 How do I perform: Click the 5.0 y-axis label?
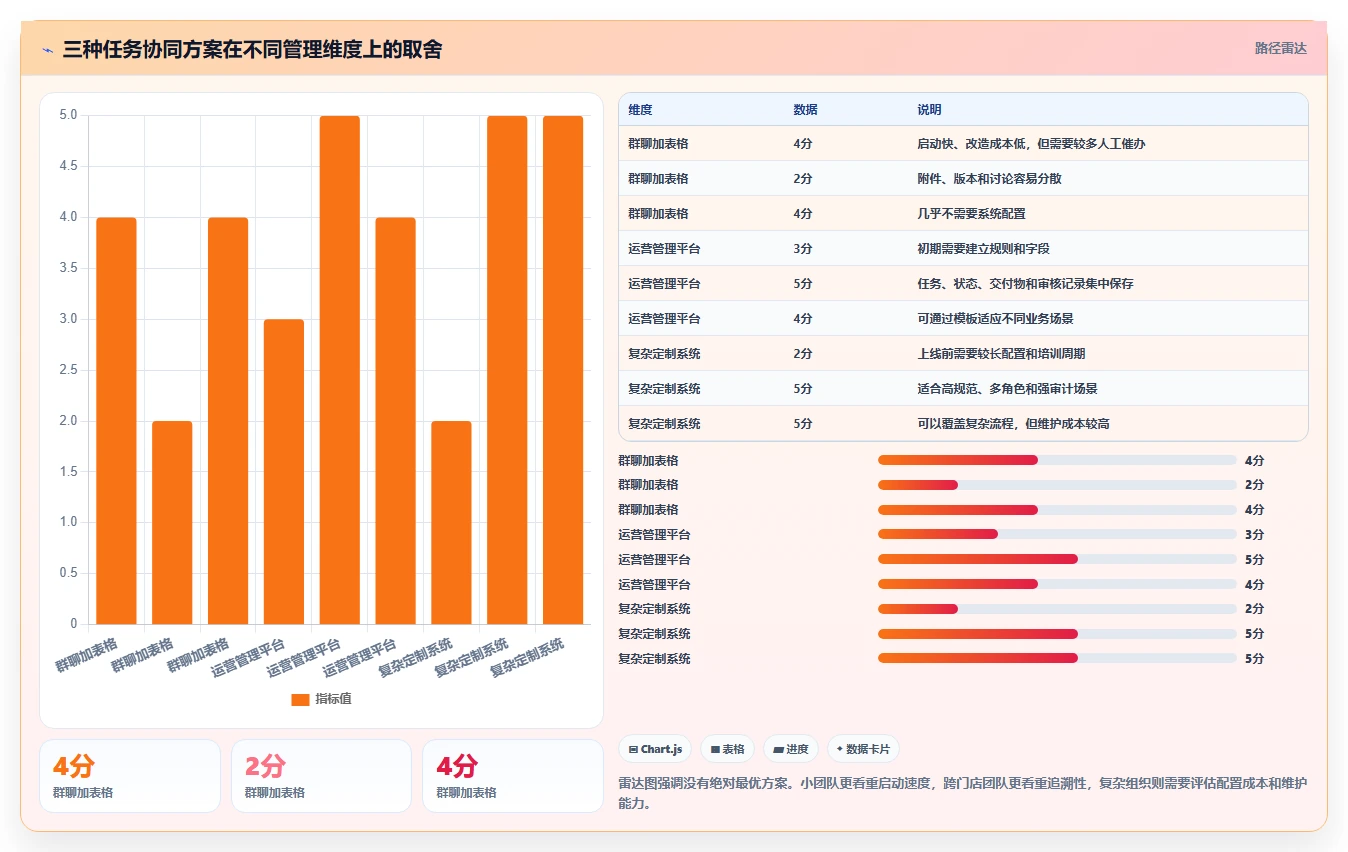tap(68, 115)
